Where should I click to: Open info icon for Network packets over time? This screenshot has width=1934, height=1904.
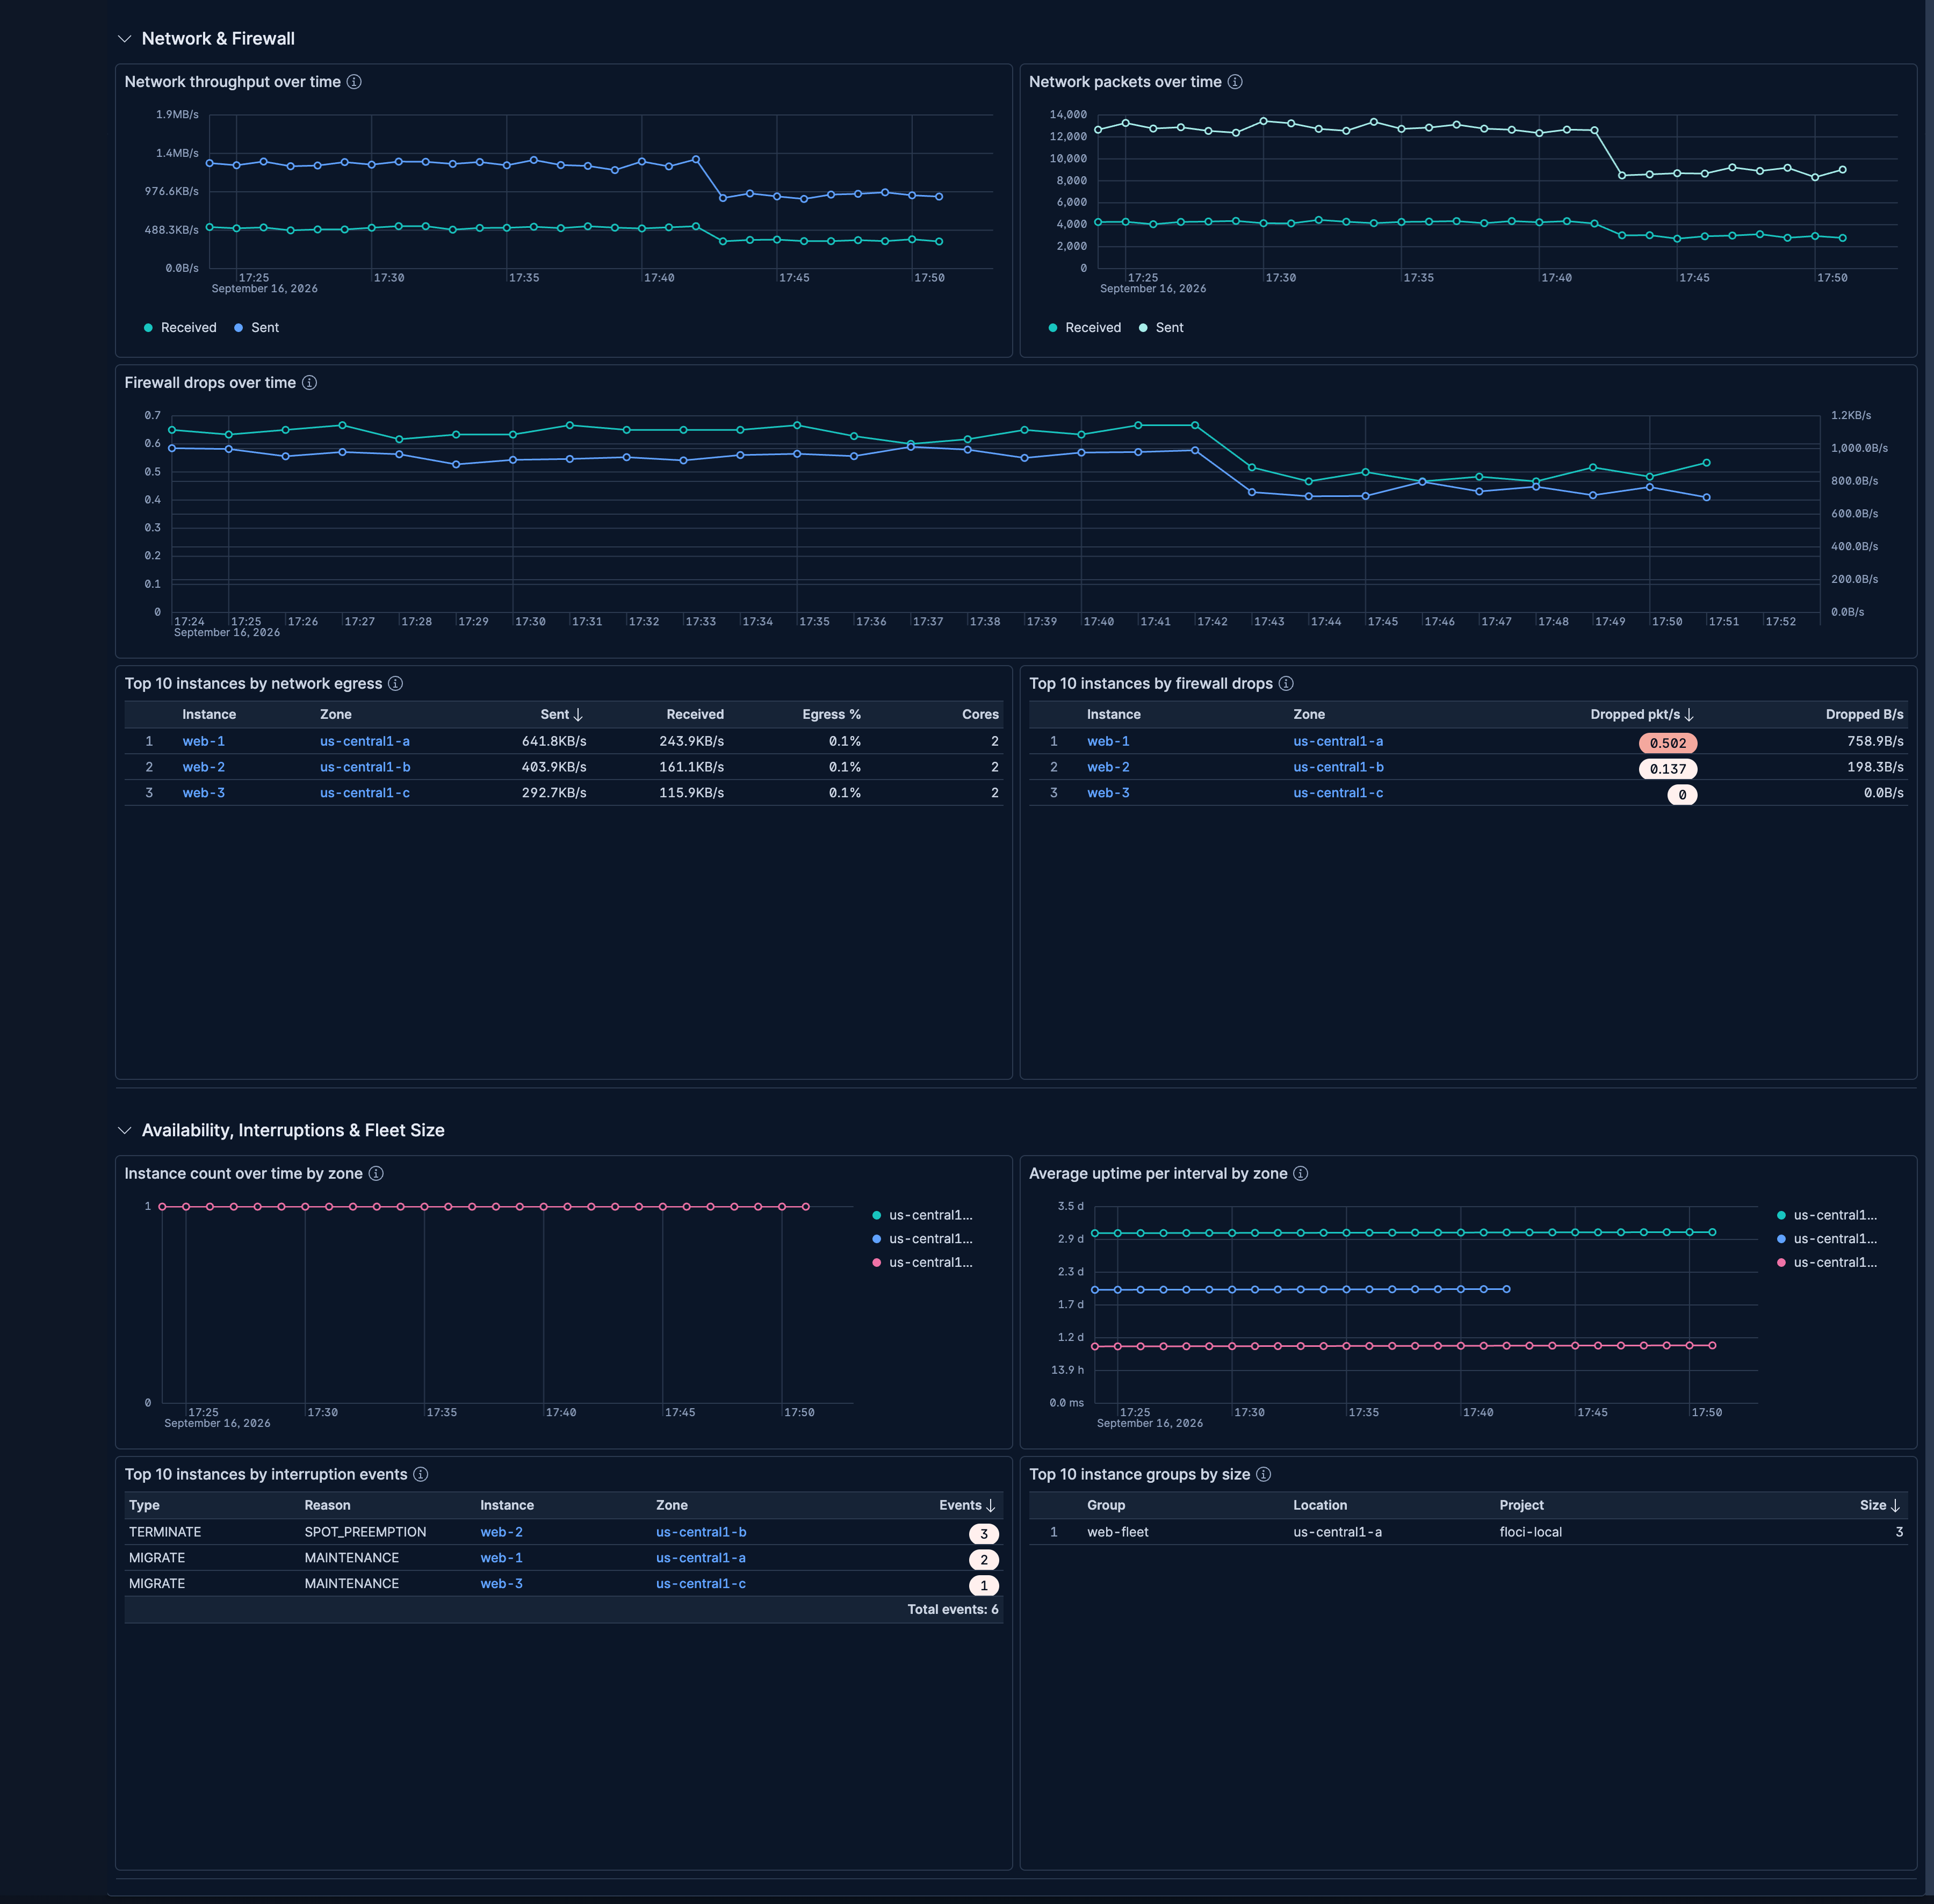[1235, 82]
